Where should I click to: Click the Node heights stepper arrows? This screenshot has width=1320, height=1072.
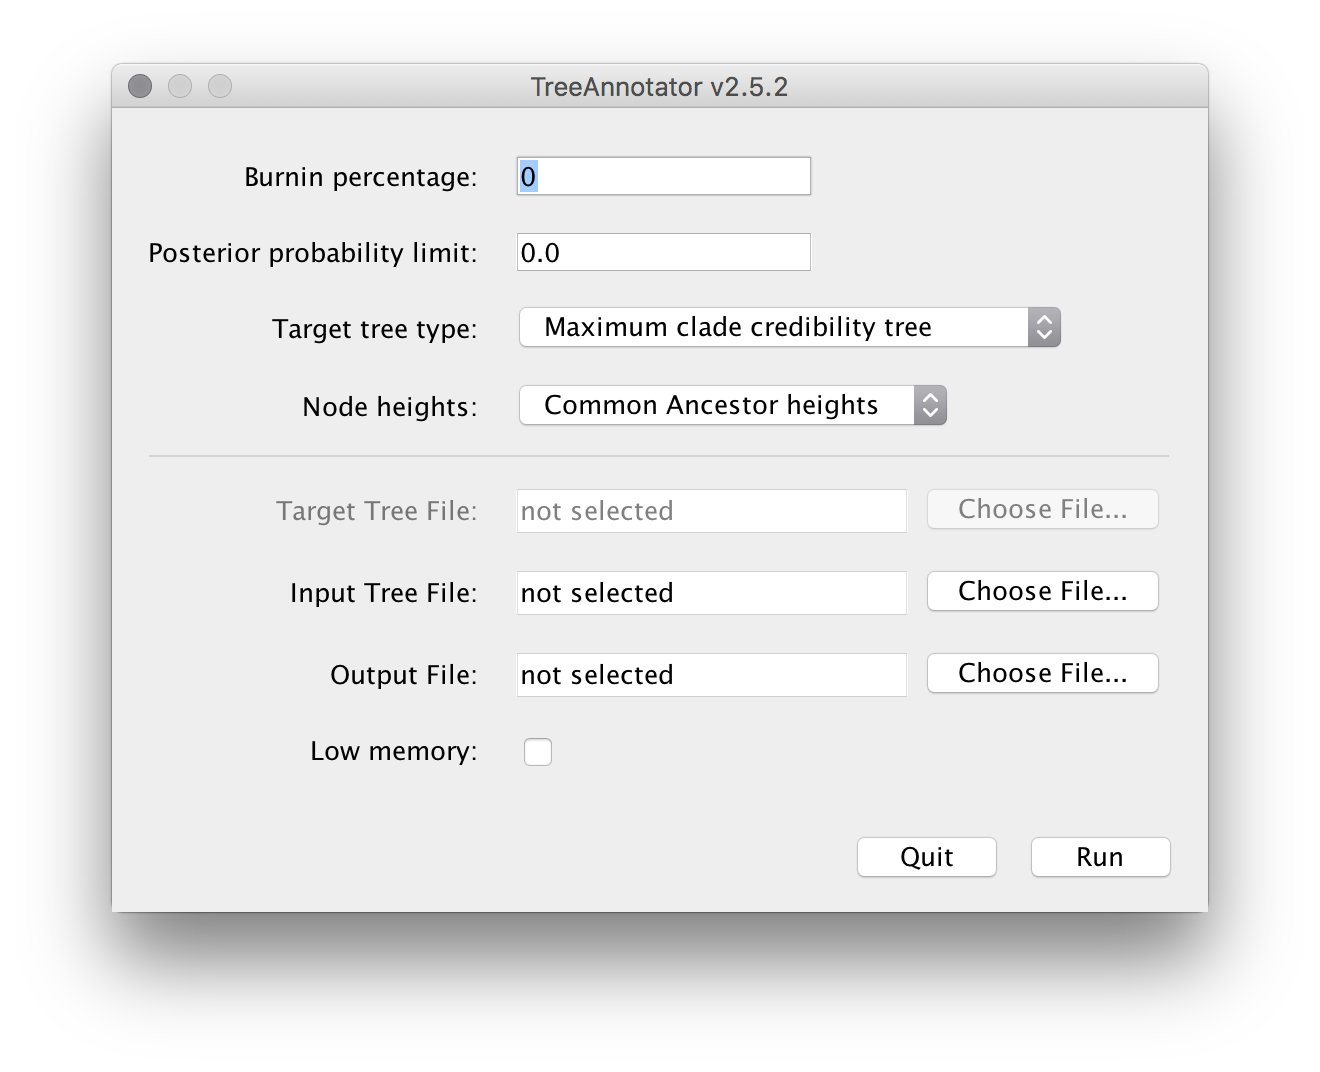(930, 405)
